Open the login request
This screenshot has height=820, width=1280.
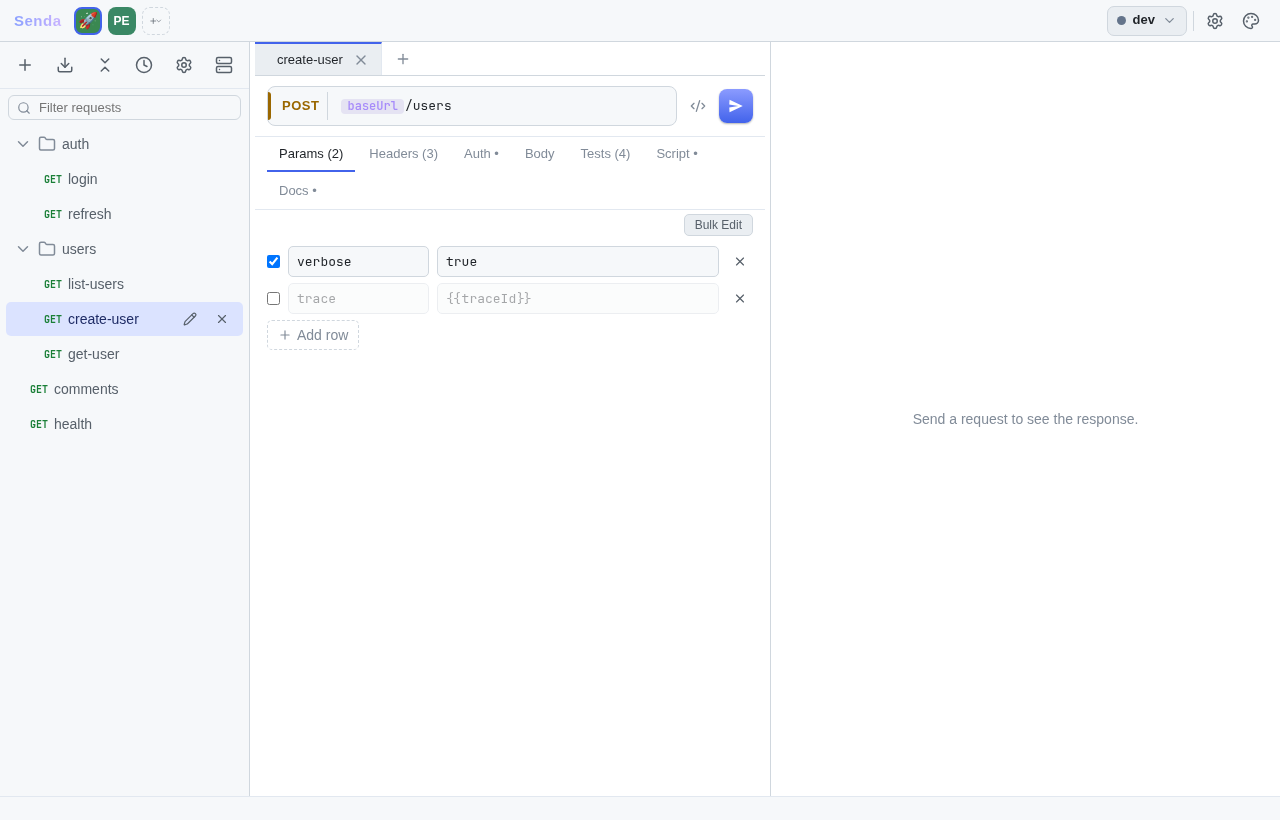pyautogui.click(x=124, y=179)
